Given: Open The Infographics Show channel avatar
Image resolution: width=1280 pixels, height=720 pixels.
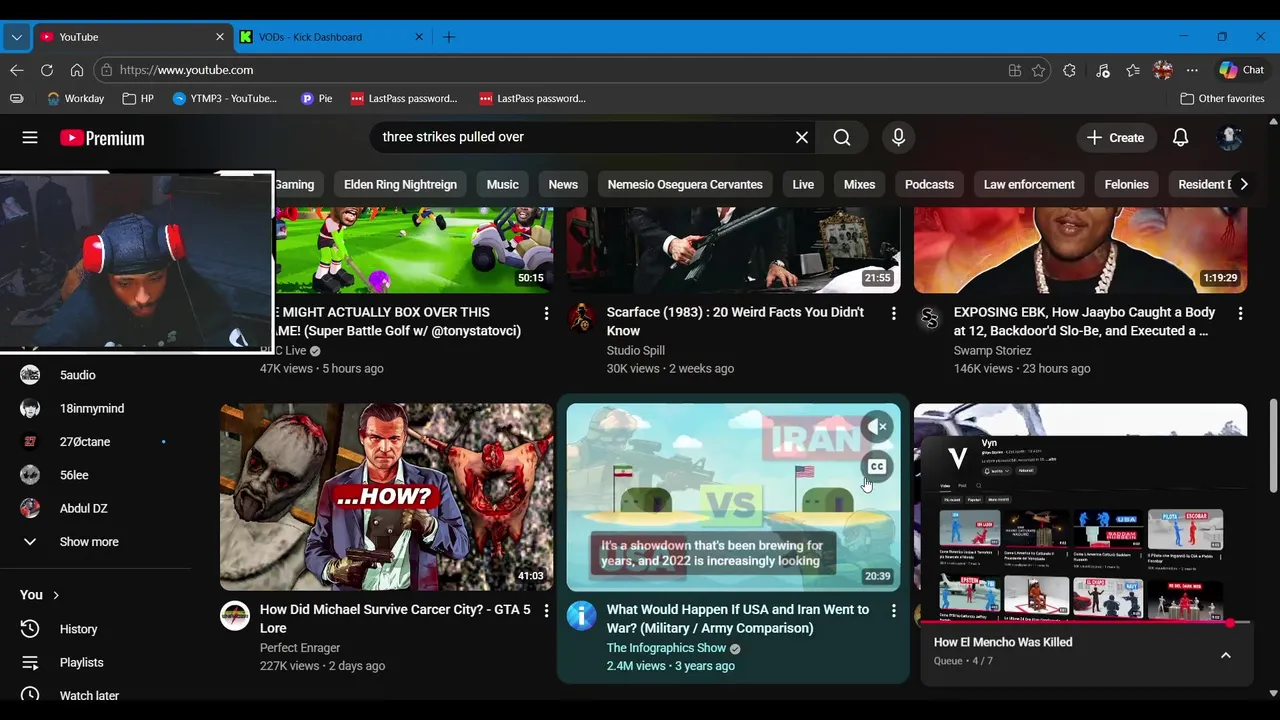Looking at the screenshot, I should click(581, 615).
